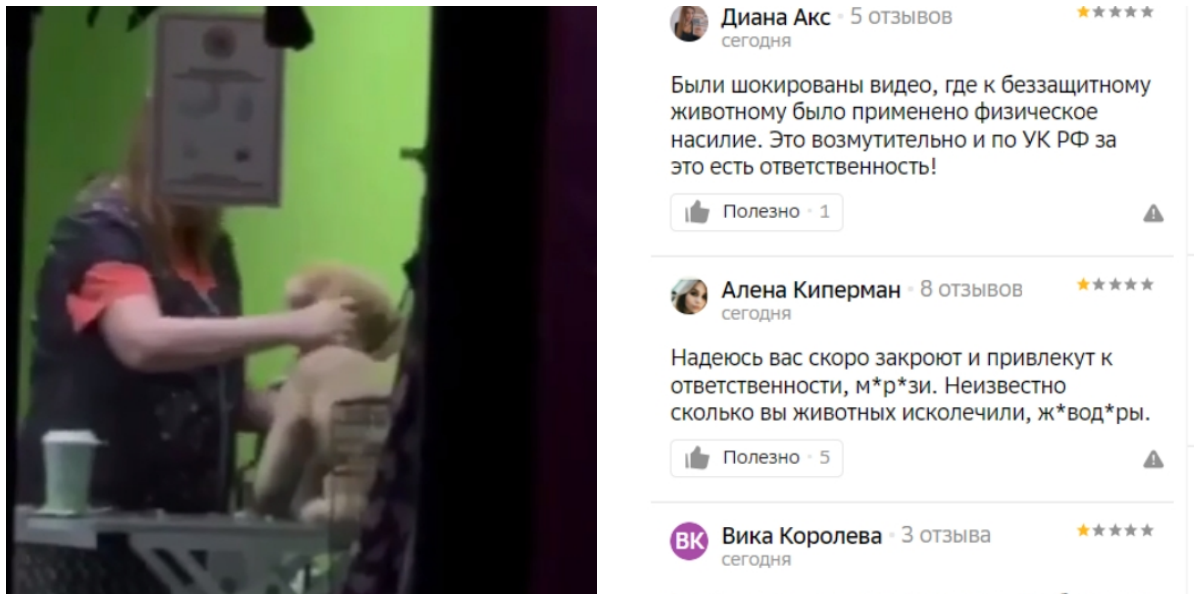Open reviewer name Диана Акс
This screenshot has width=1200, height=600.
[x=776, y=17]
